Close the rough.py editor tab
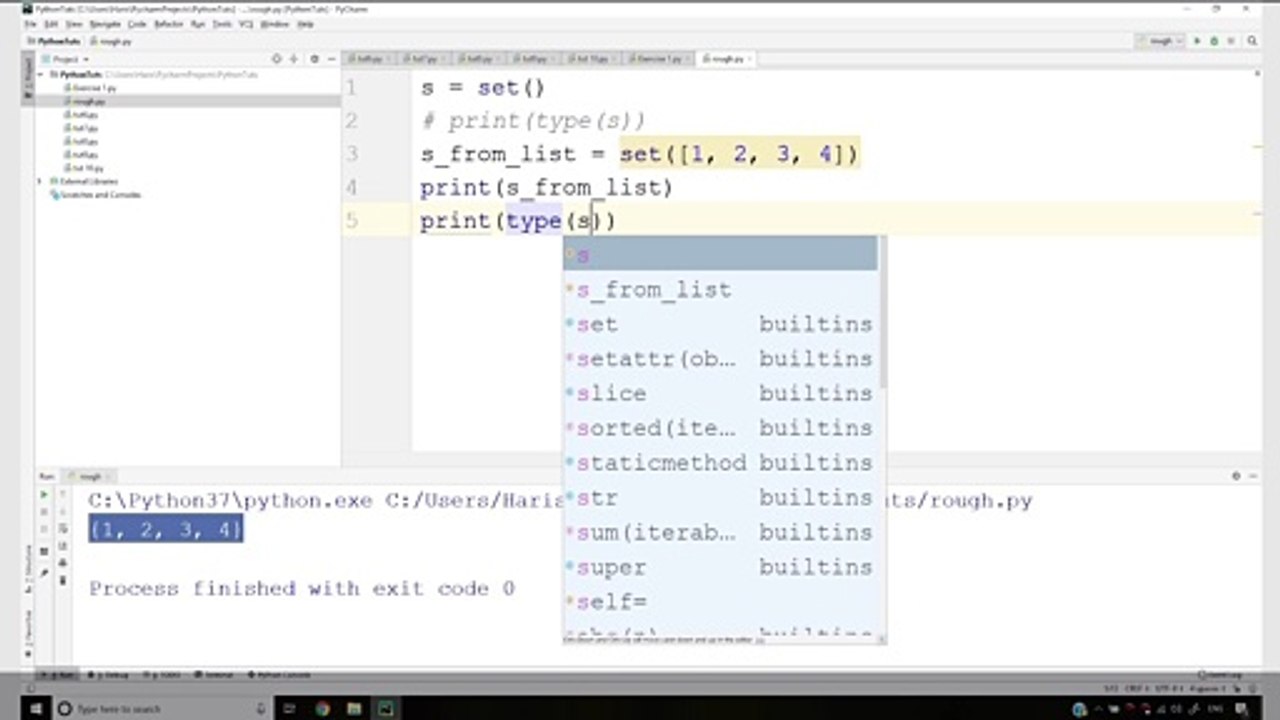The image size is (1280, 720). (750, 59)
